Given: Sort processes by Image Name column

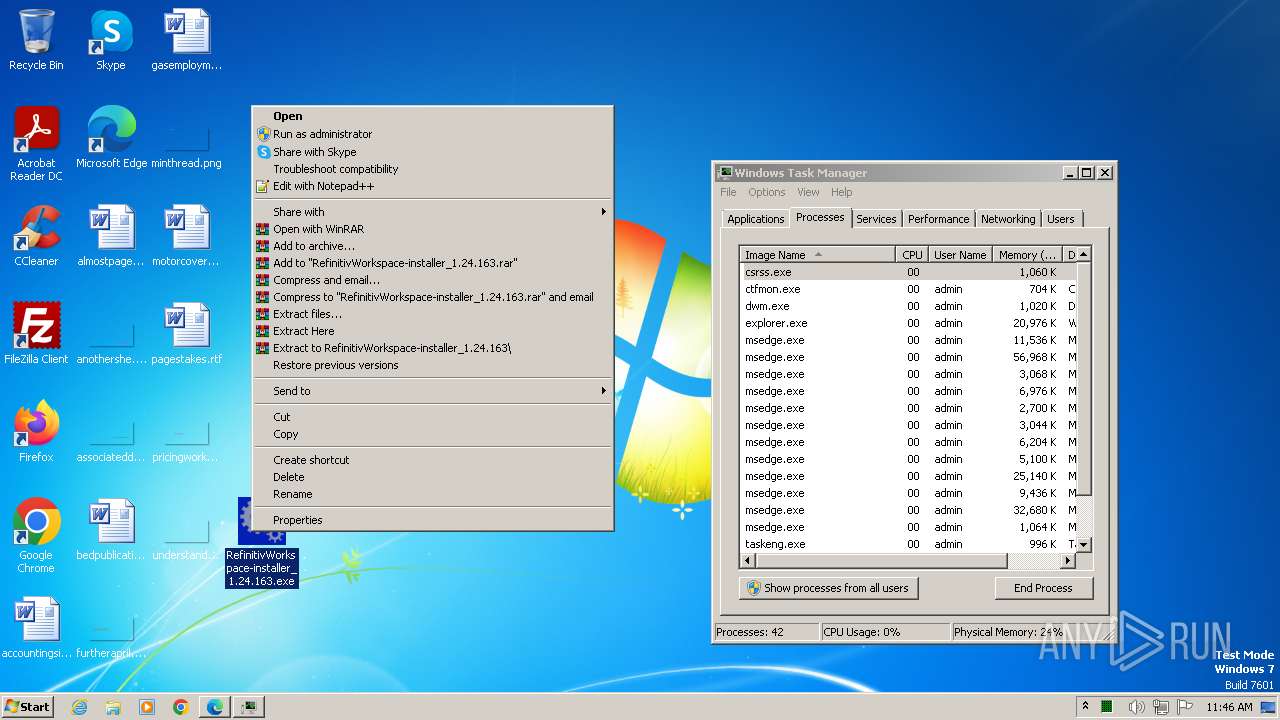Looking at the screenshot, I should coord(817,255).
